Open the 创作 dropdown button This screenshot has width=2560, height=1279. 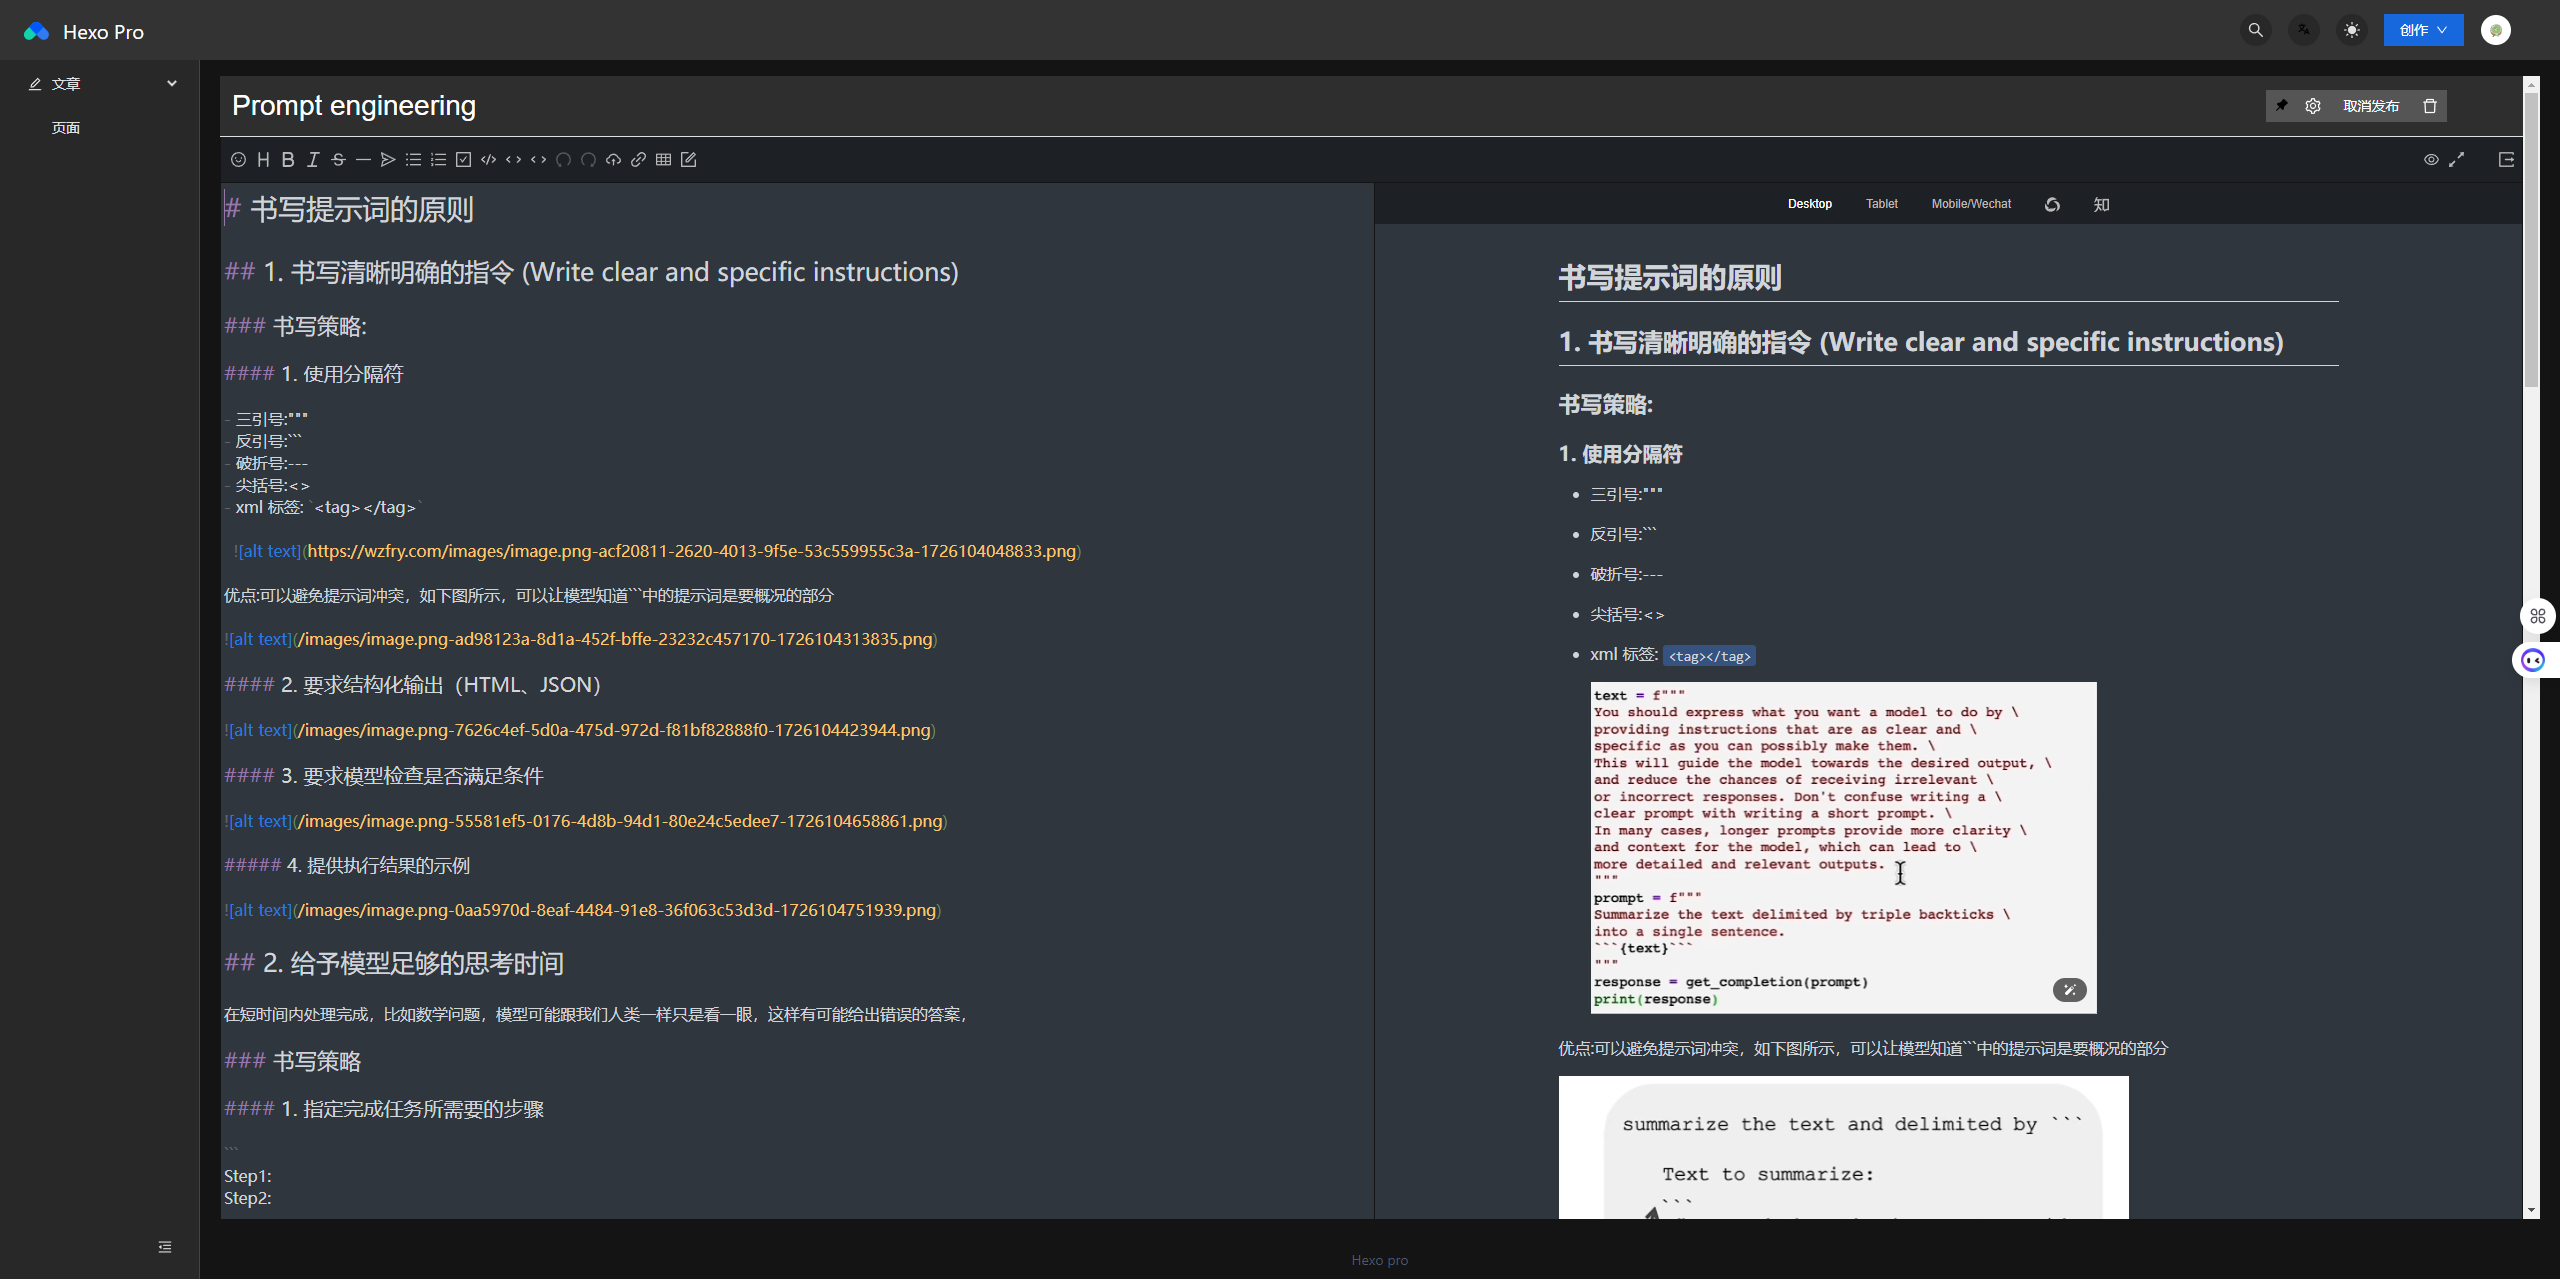(x=2423, y=31)
